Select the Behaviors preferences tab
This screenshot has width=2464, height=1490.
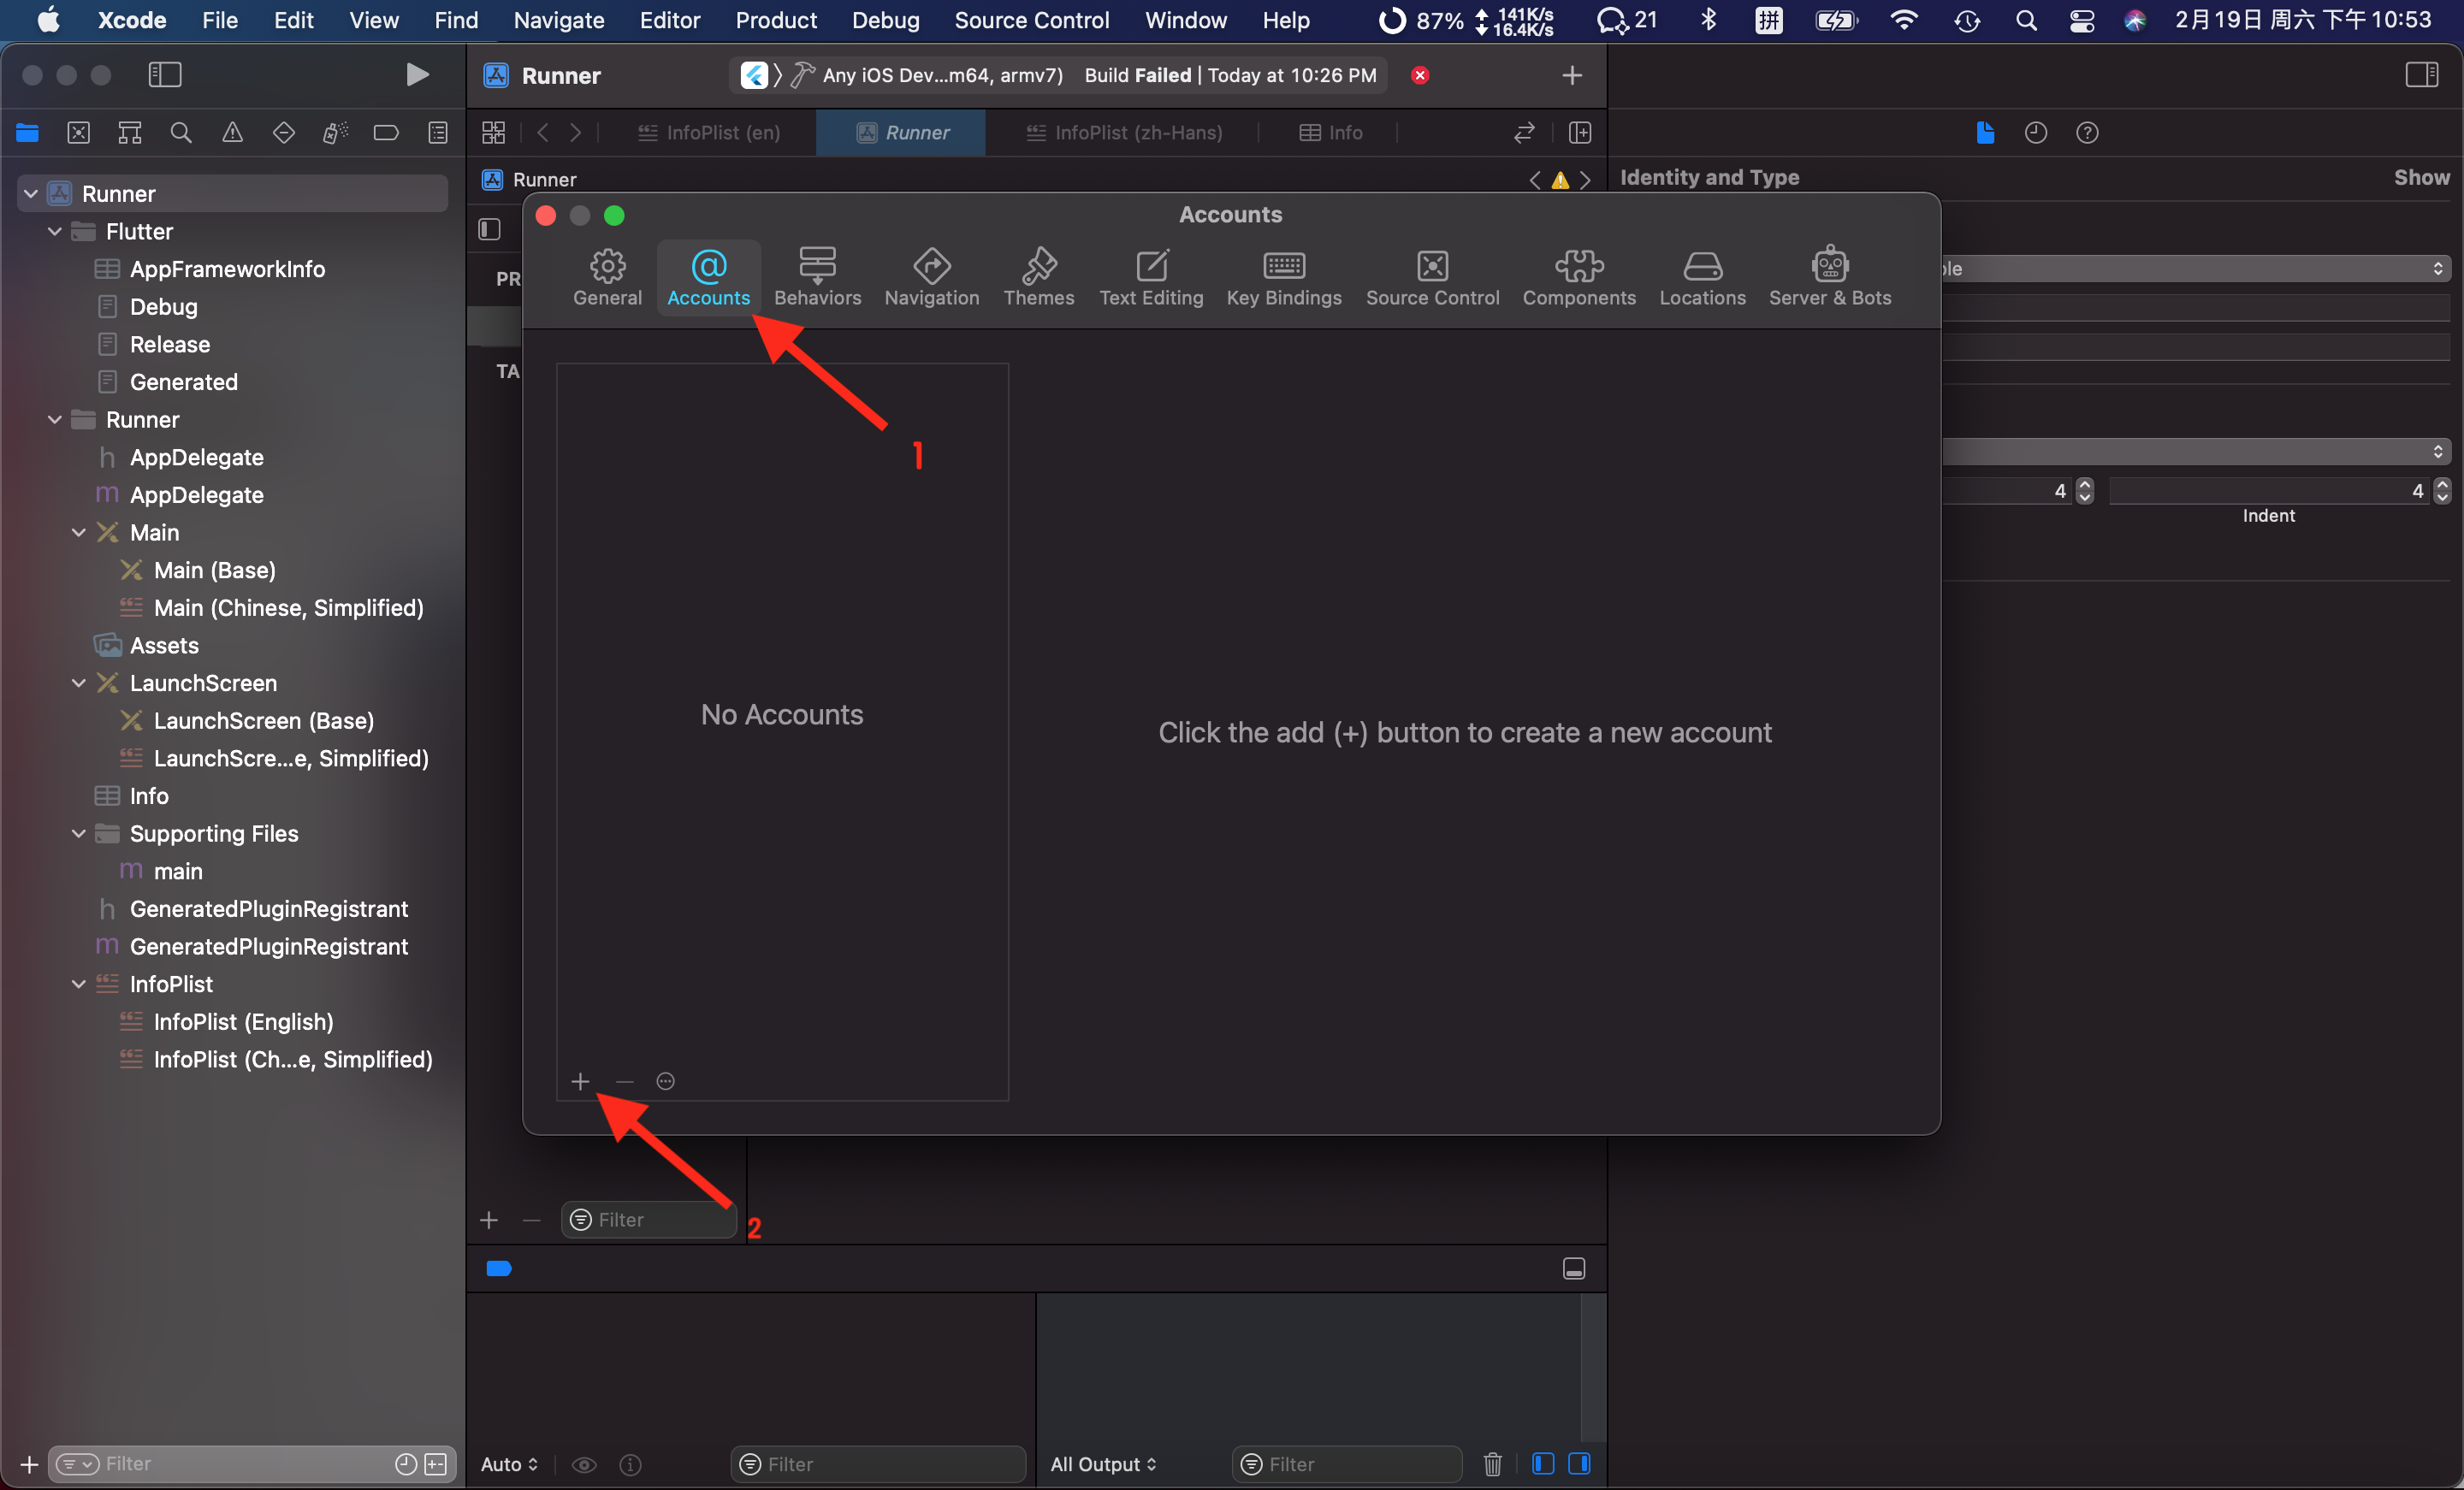coord(817,277)
